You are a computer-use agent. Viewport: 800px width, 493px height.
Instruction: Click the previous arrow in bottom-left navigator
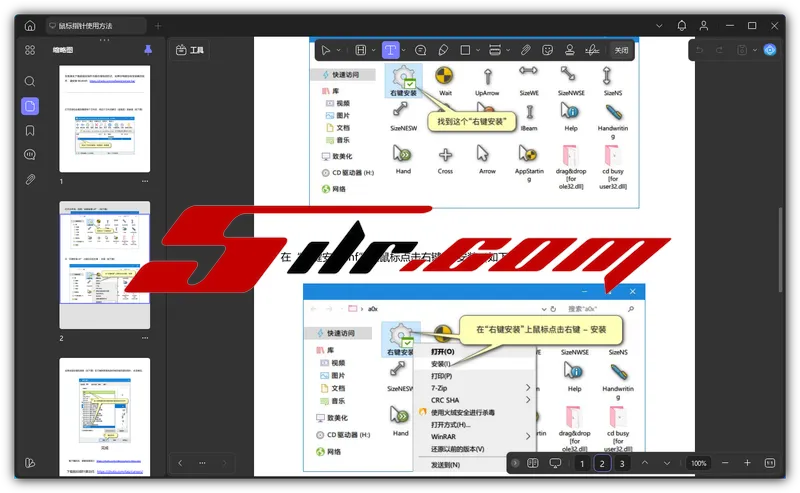click(x=180, y=463)
